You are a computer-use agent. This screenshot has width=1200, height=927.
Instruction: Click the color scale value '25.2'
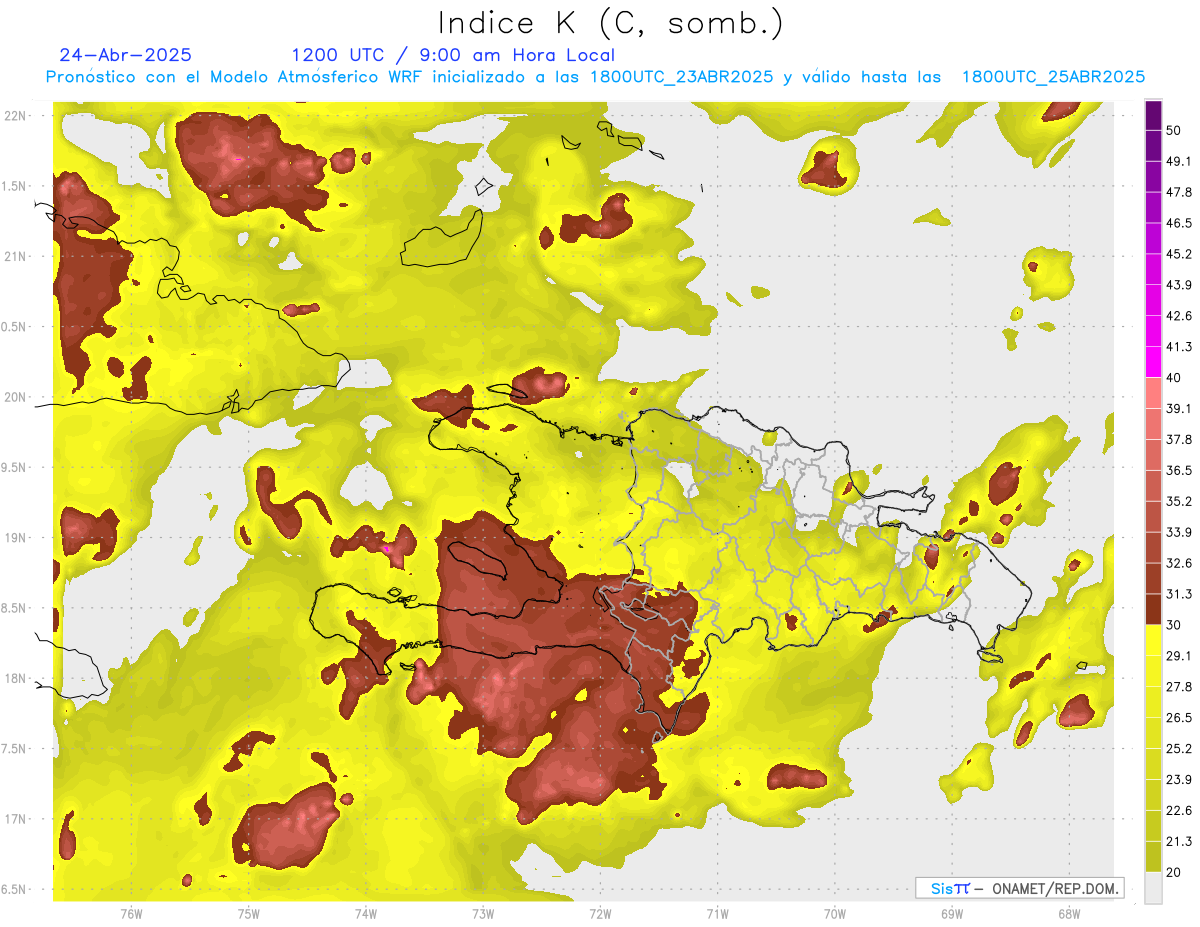click(1179, 749)
